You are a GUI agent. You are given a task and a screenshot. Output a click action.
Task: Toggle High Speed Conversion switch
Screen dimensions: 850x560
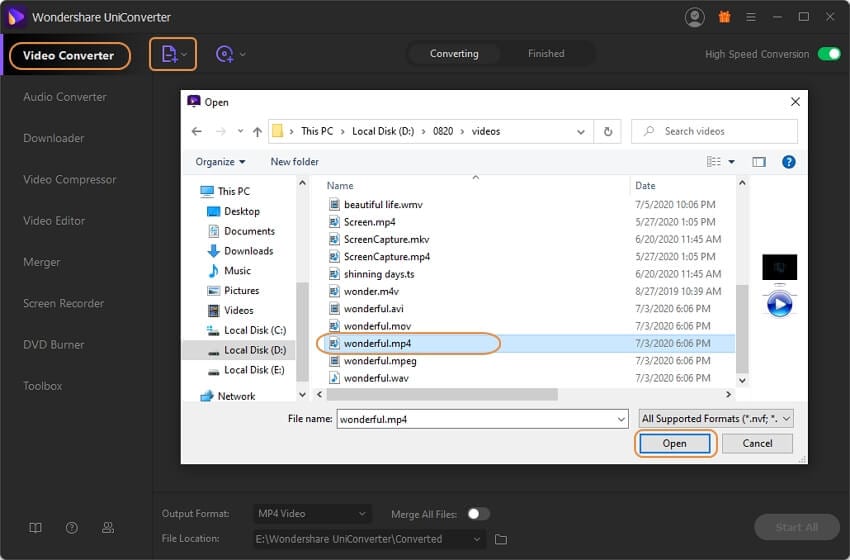(829, 54)
